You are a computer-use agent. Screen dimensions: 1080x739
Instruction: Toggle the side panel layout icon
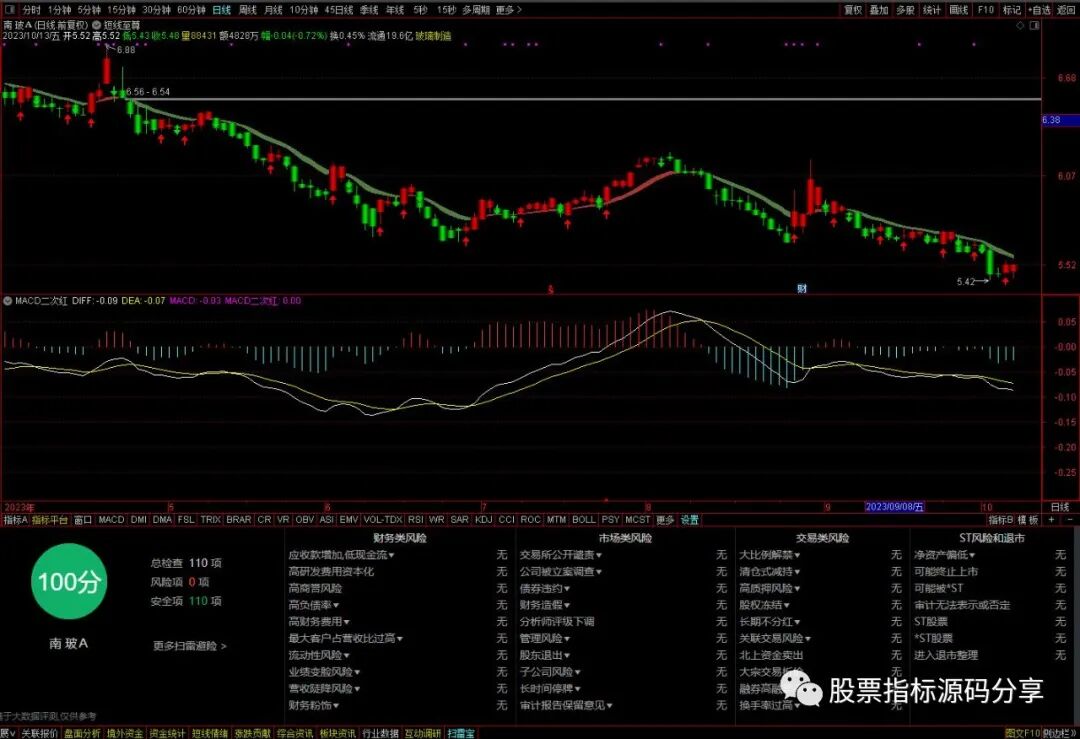tap(1034, 25)
